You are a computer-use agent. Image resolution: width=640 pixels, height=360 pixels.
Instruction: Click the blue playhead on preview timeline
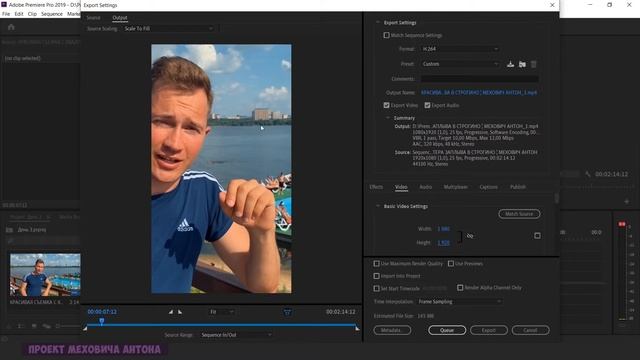click(x=102, y=321)
